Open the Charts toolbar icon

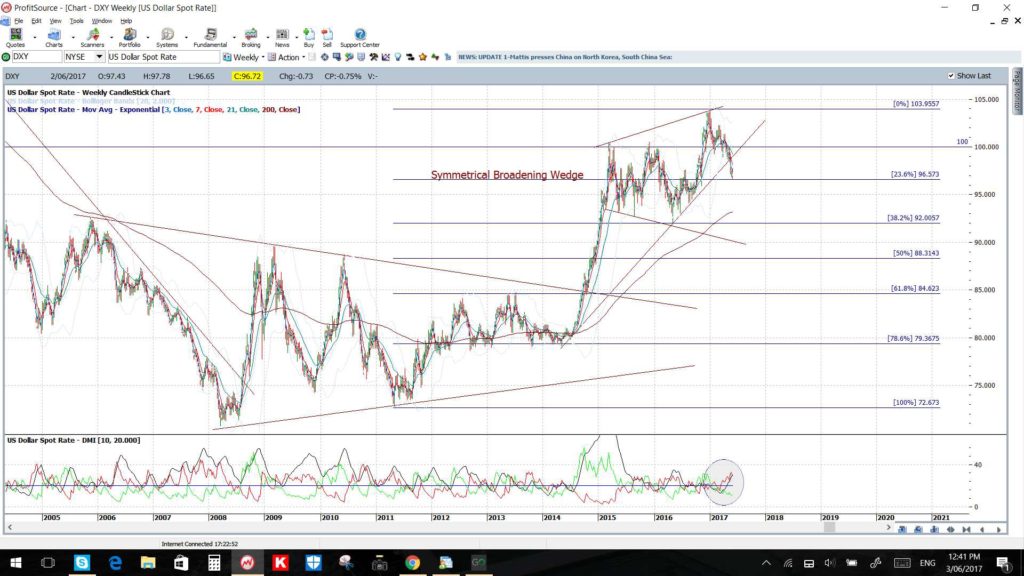[54, 38]
